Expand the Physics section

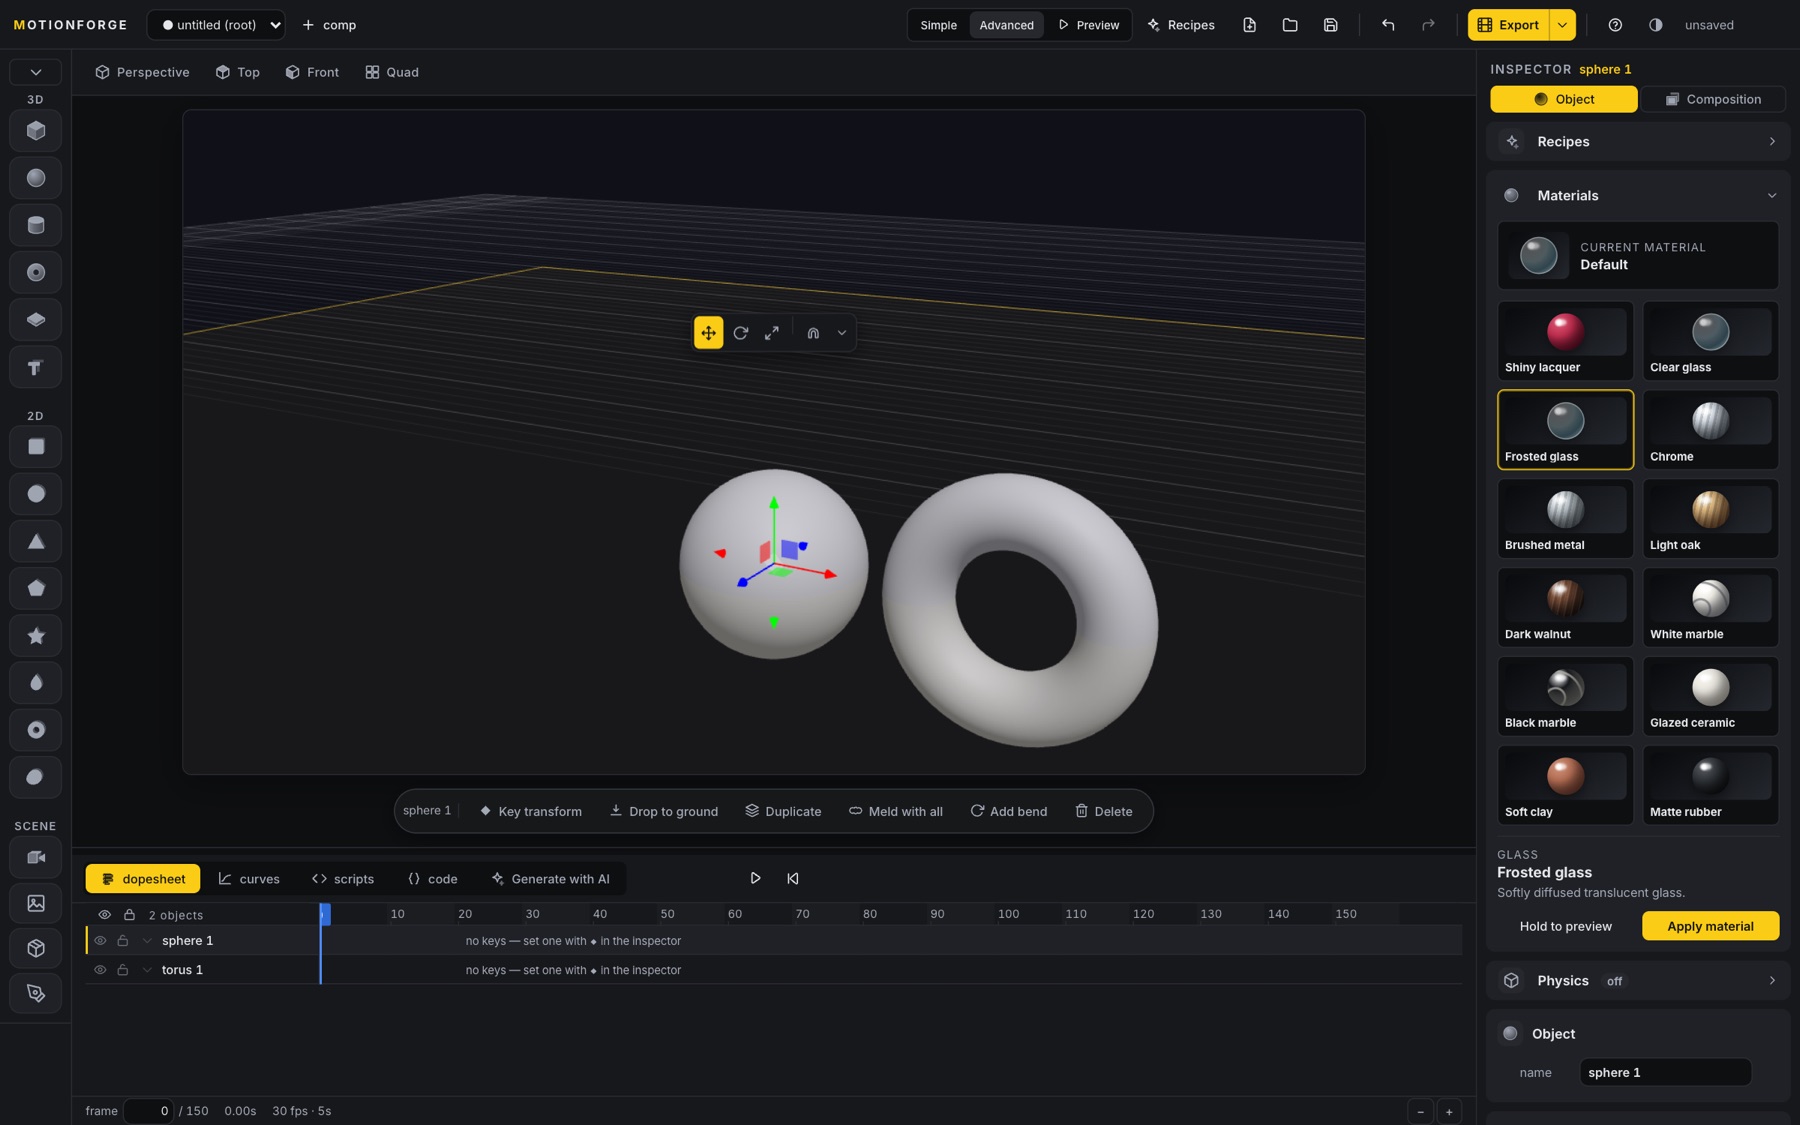coord(1638,981)
